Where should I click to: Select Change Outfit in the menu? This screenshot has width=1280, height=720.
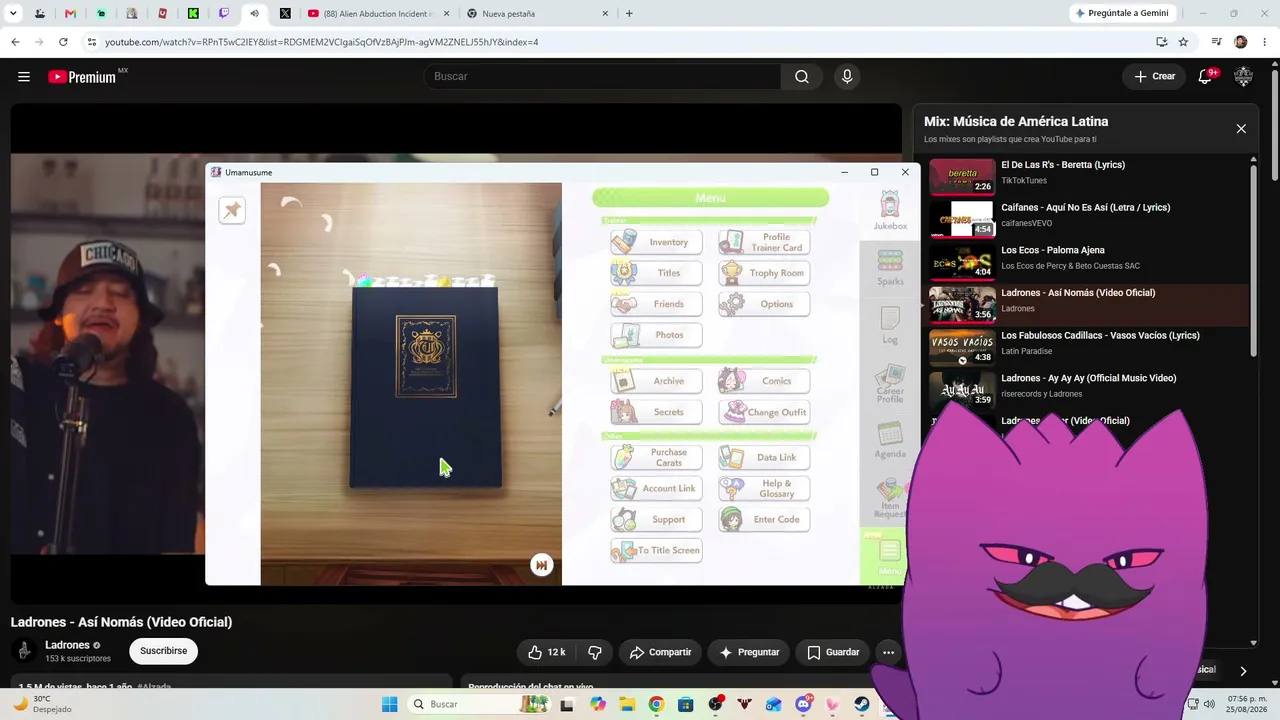point(764,412)
